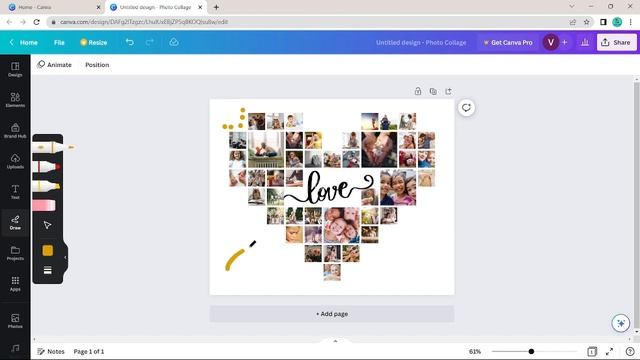The width and height of the screenshot is (640, 360).
Task: Open the yellow brush color swatch
Action: pos(47,250)
